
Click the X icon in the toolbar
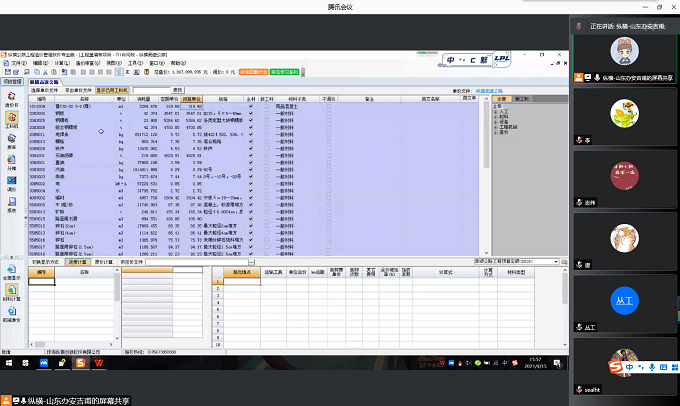[x=128, y=72]
